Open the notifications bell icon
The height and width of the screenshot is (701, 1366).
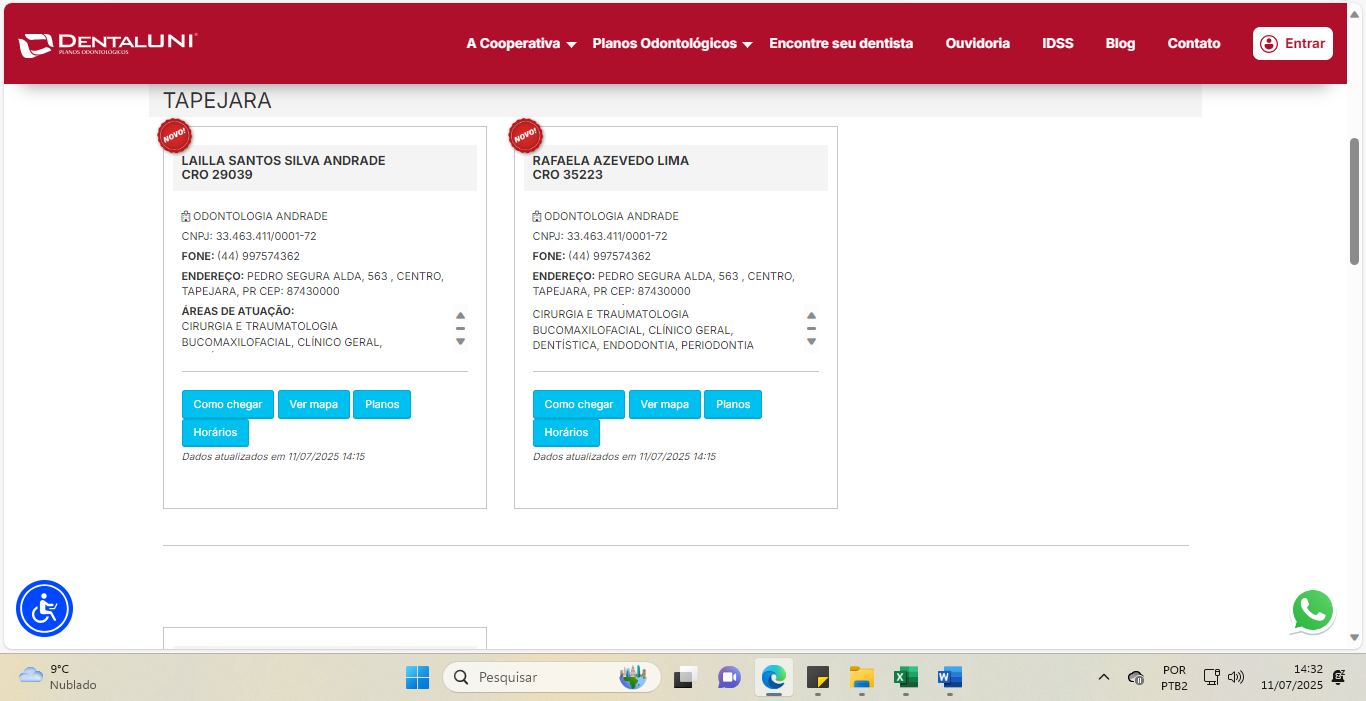click(x=1338, y=677)
